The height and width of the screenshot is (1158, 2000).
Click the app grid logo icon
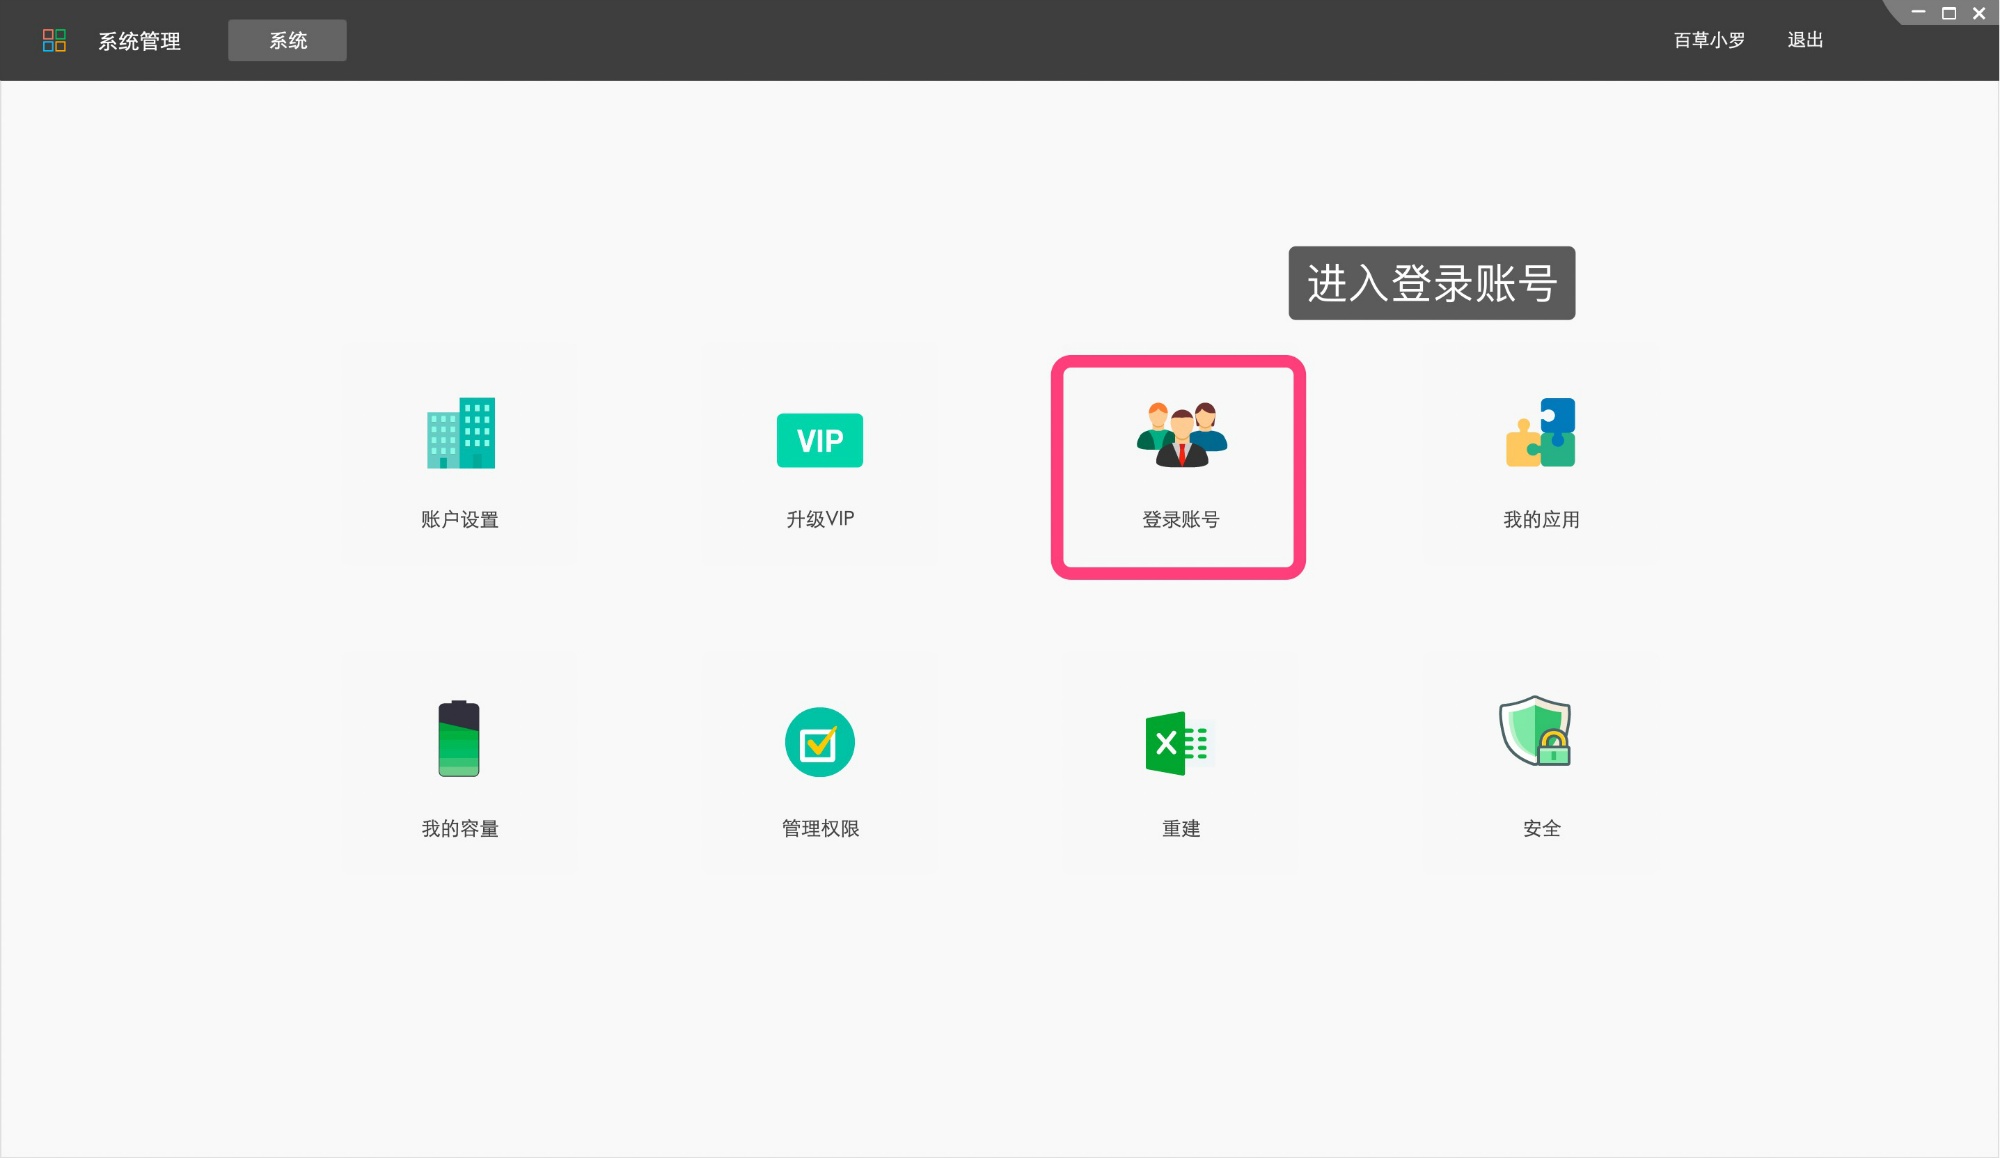(54, 40)
